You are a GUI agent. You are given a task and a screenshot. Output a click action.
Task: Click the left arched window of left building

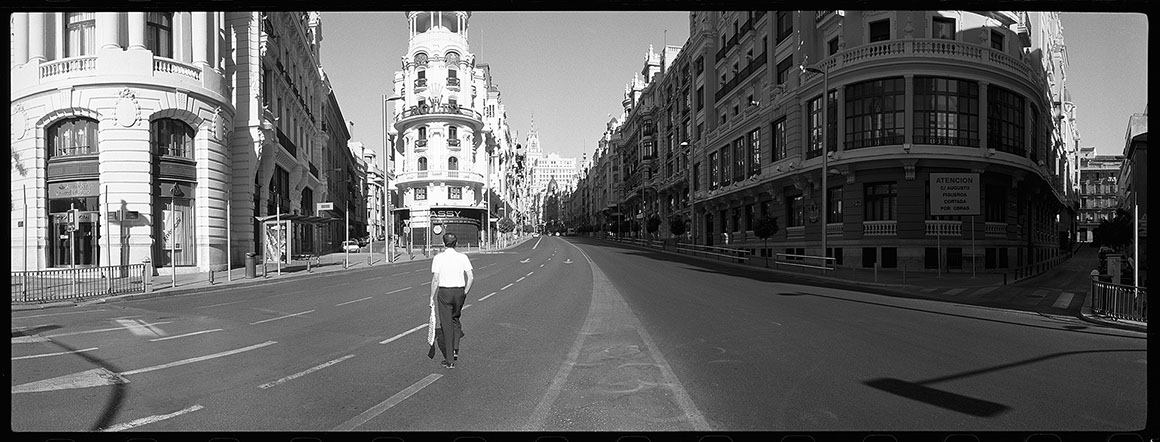coord(73,139)
